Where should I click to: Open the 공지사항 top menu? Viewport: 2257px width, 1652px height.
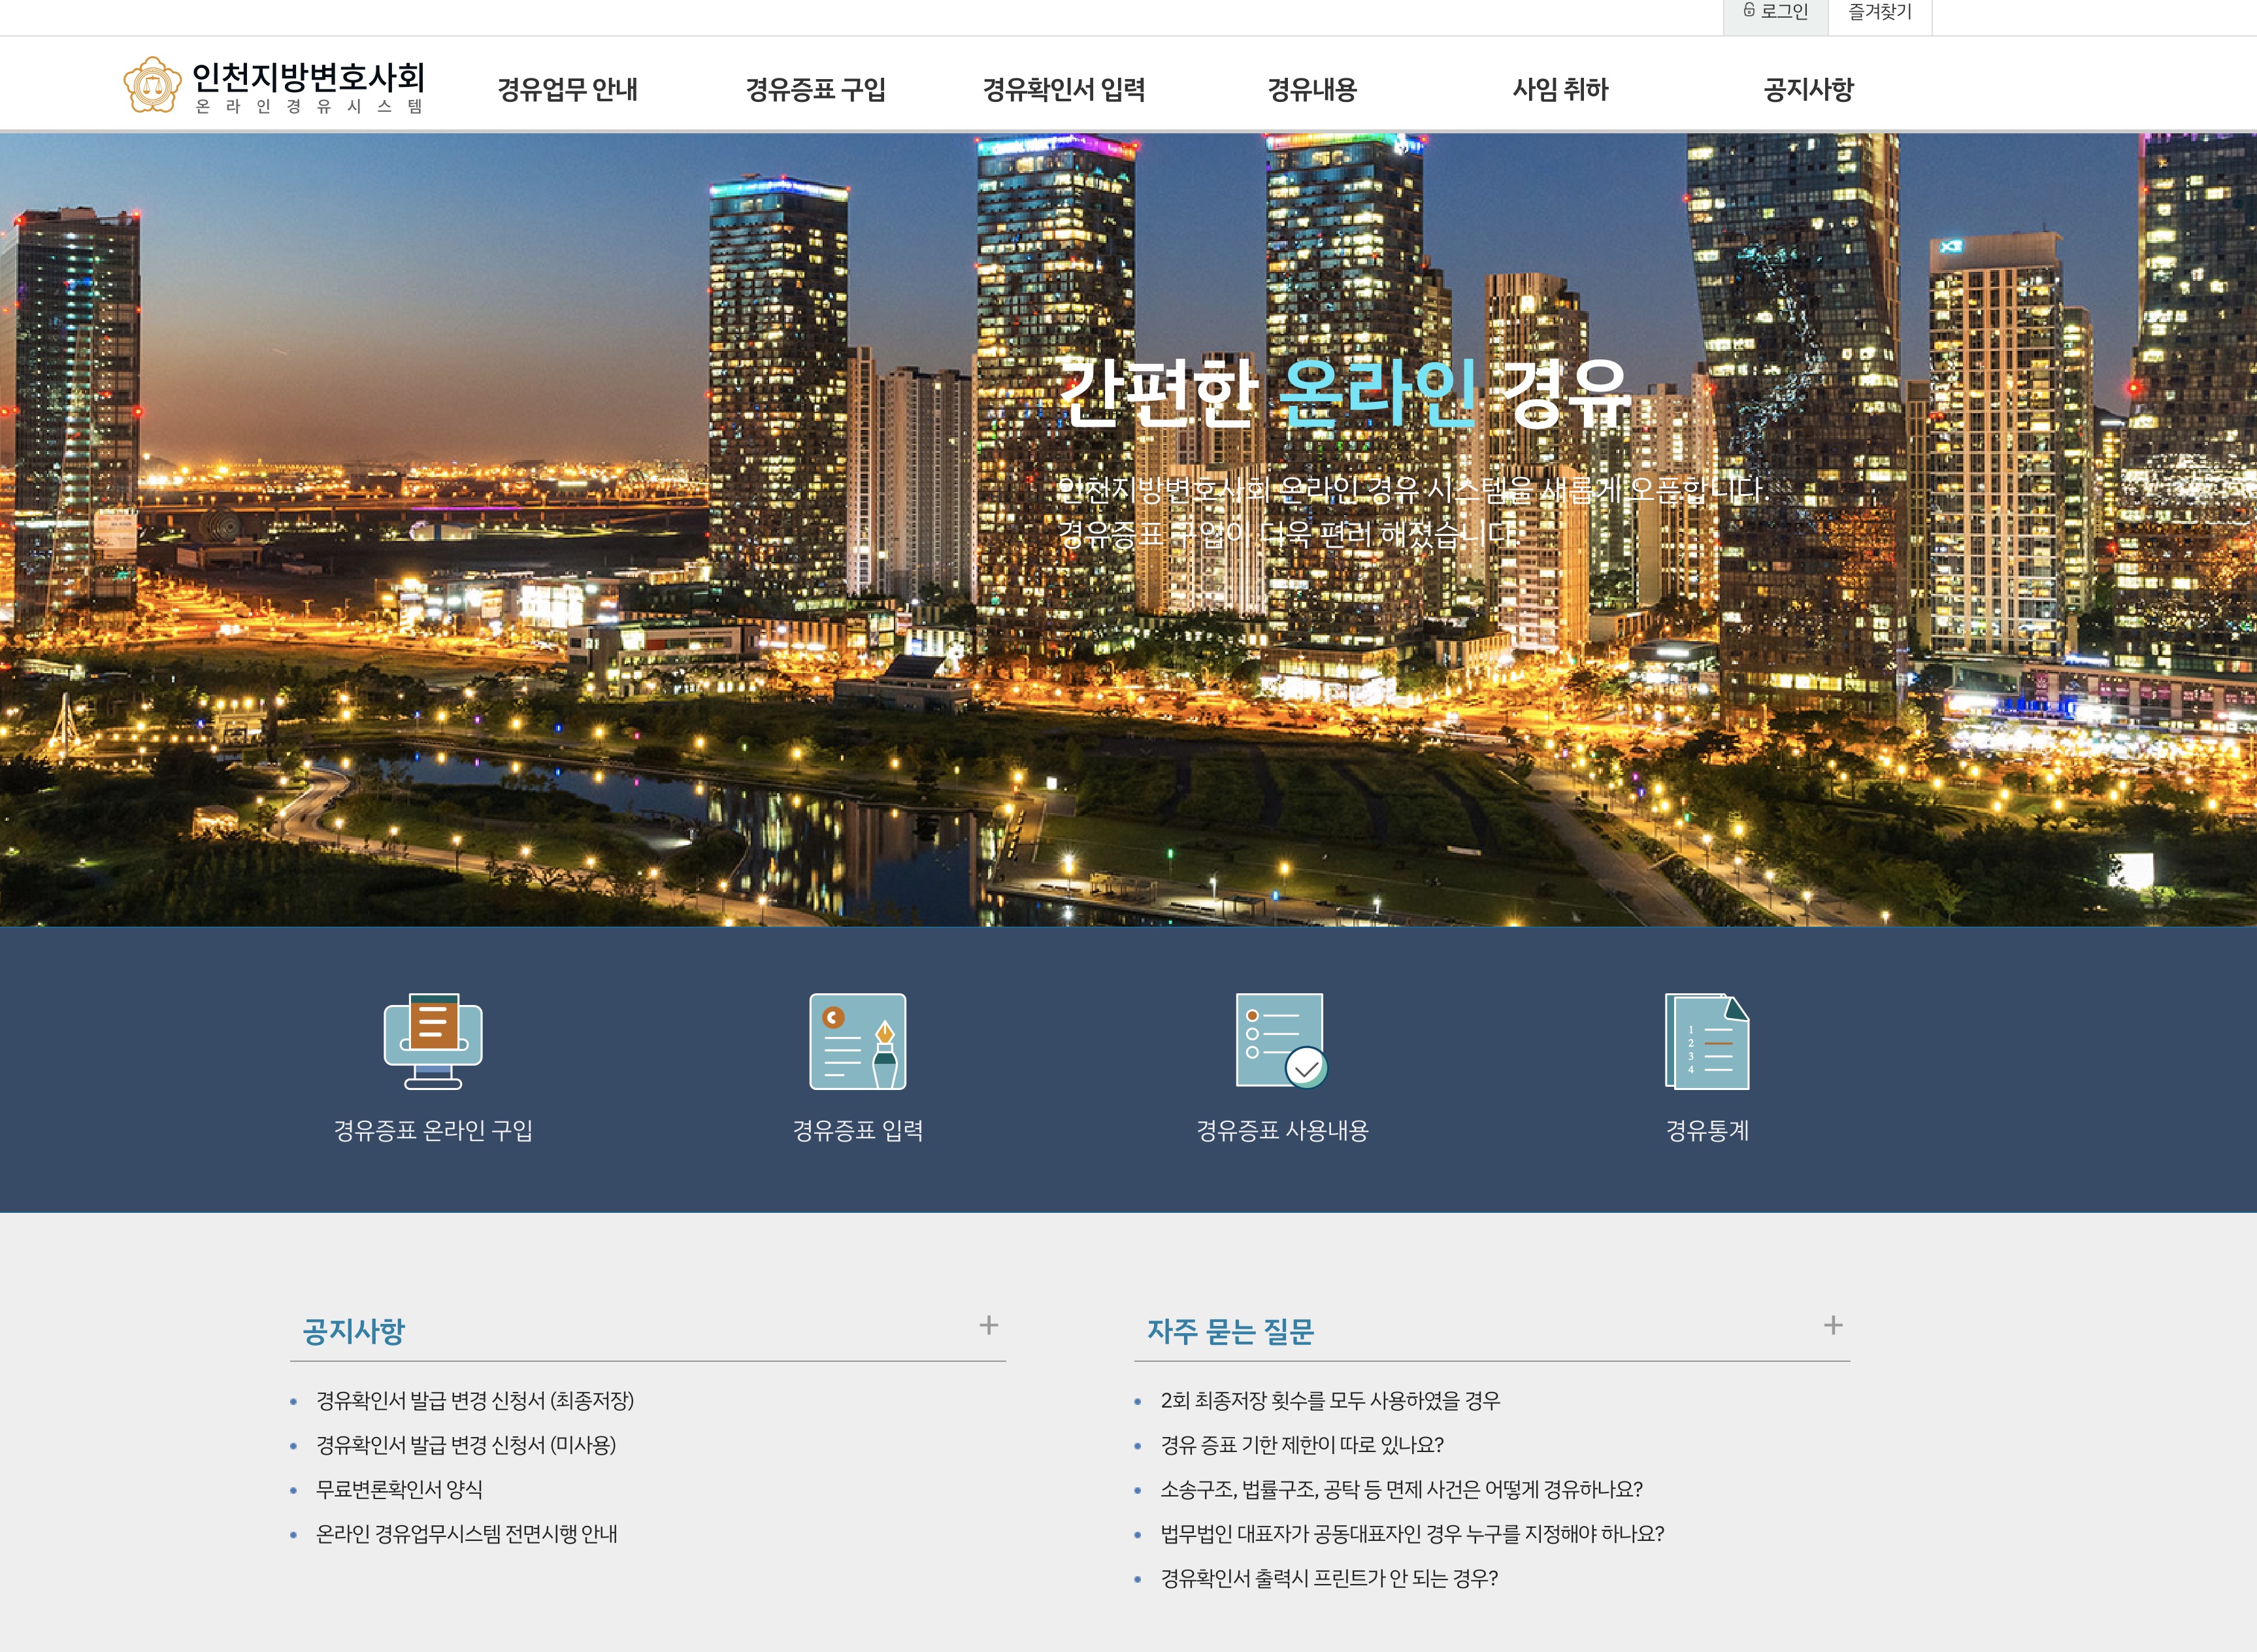click(x=1808, y=89)
